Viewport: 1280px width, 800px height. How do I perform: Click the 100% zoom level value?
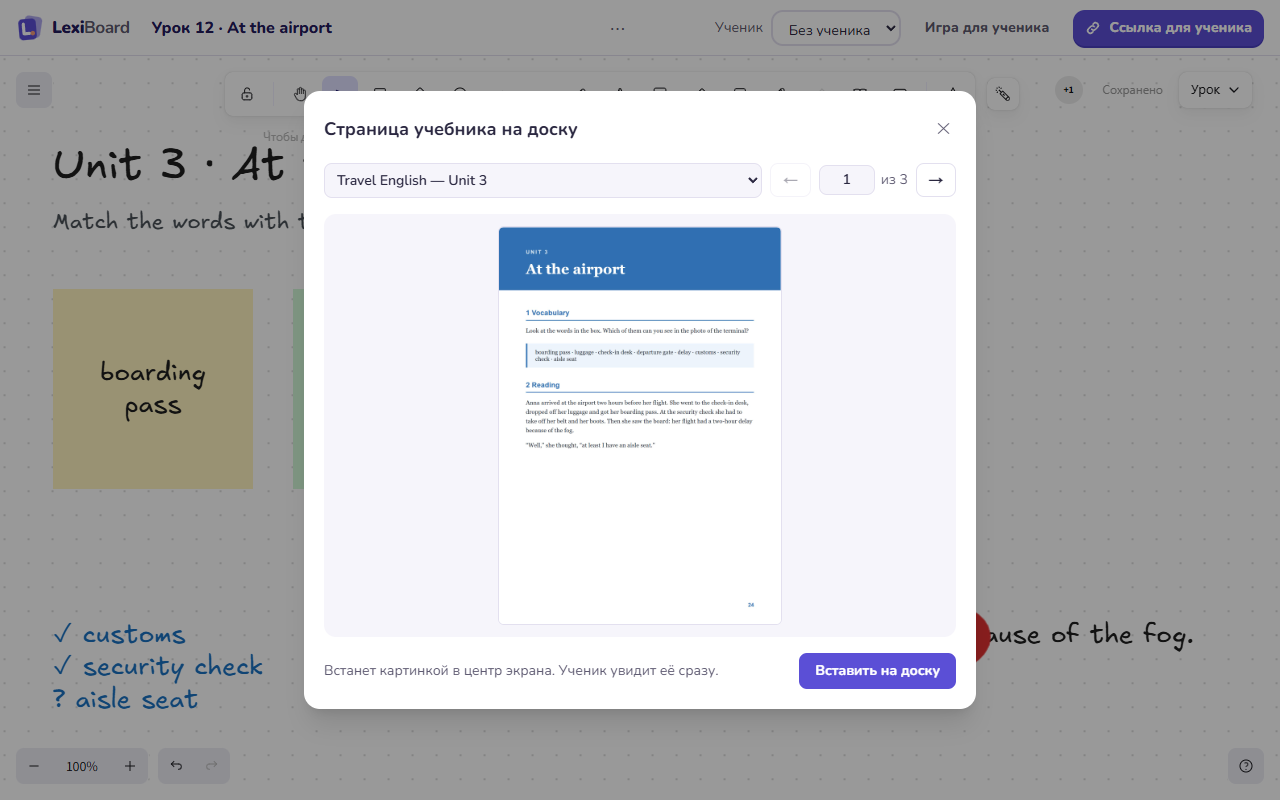click(82, 766)
